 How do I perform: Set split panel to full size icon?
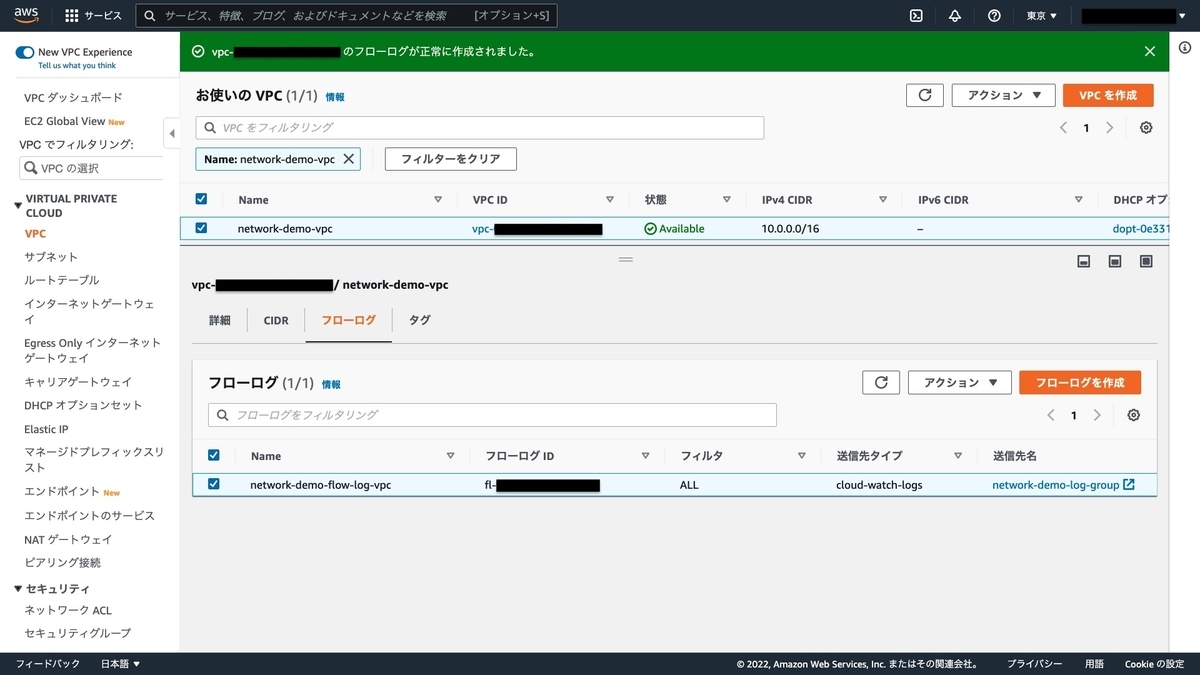point(1147,261)
